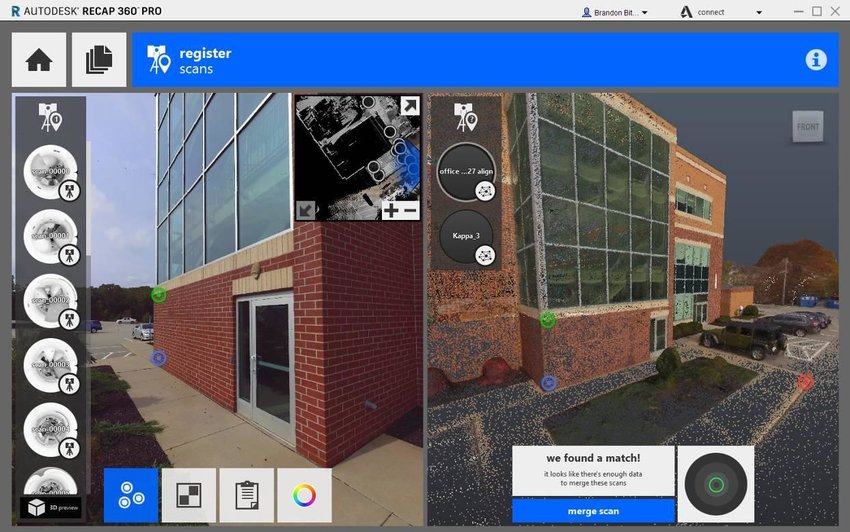The width and height of the screenshot is (850, 532).
Task: Expand the mini-map overview
Action: tap(409, 106)
